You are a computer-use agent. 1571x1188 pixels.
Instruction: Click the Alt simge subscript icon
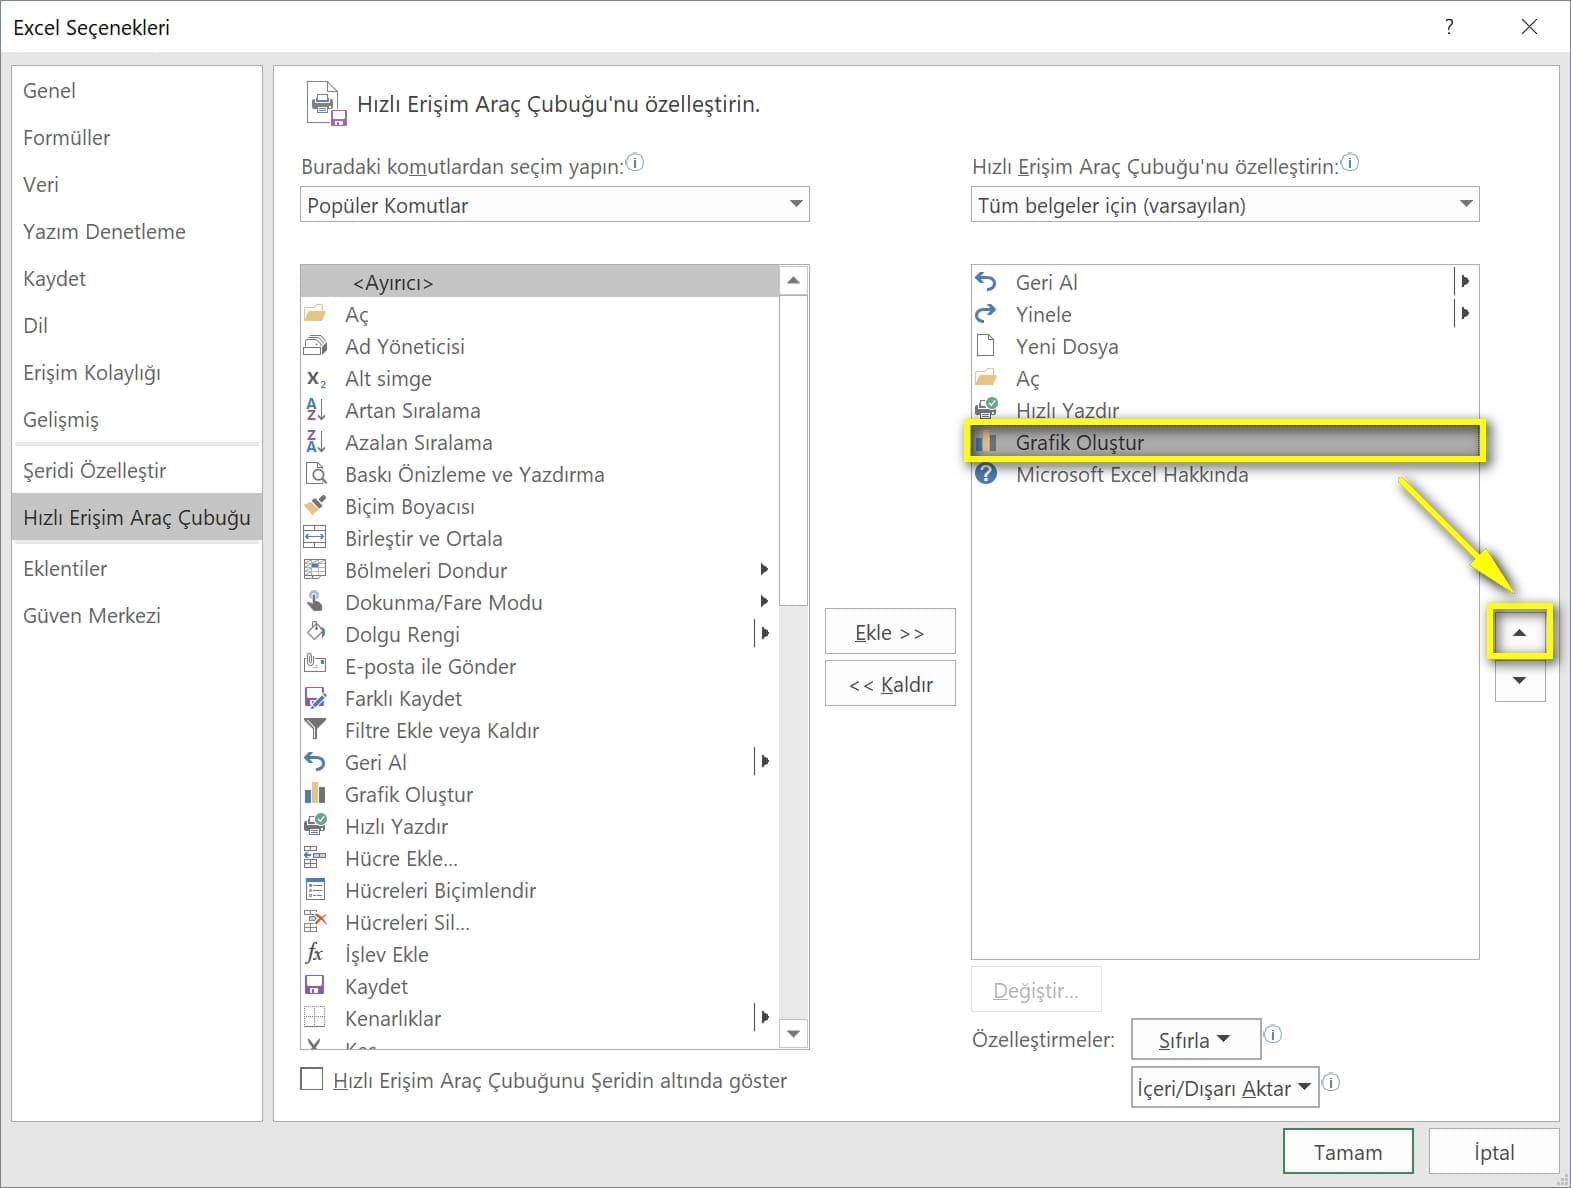(315, 378)
